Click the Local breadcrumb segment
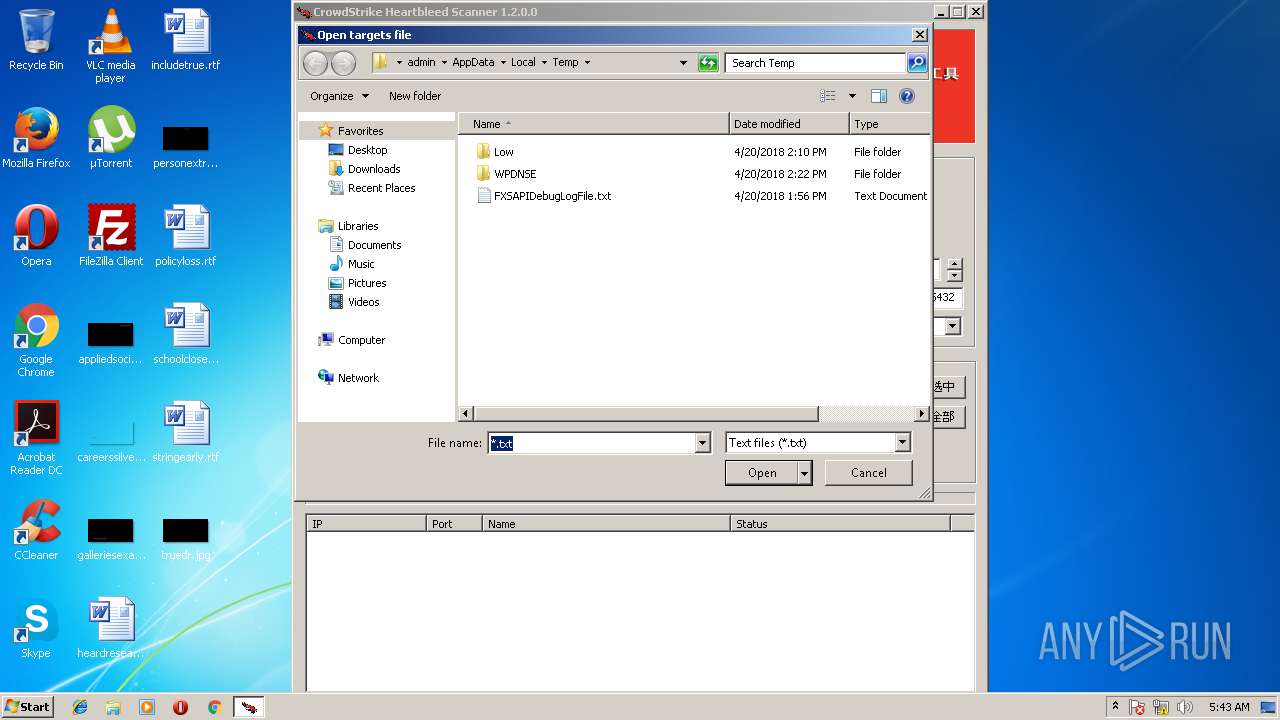Screen dimensions: 1280x720 [523, 62]
